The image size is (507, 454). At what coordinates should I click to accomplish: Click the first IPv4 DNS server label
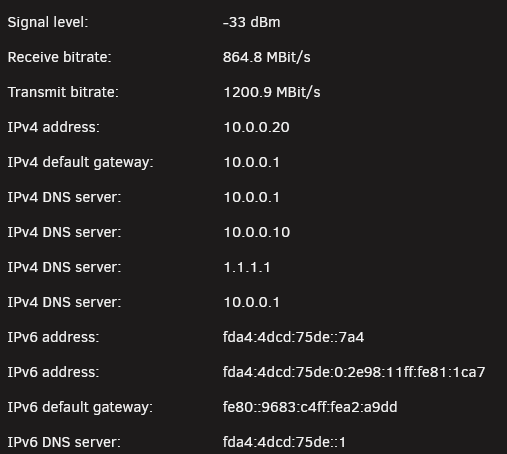64,197
